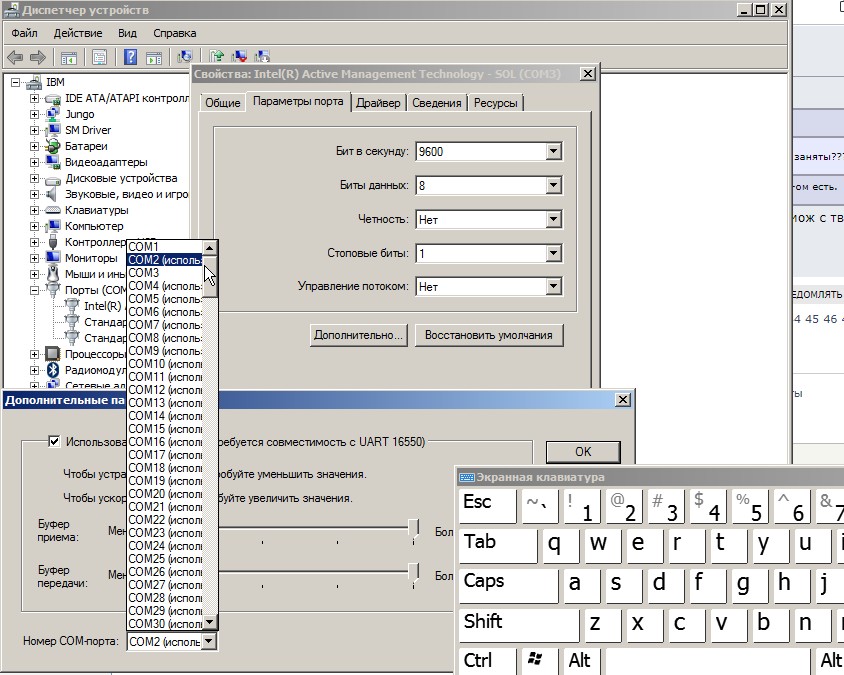Click the COM port list scroll-up arrow

[x=210, y=248]
